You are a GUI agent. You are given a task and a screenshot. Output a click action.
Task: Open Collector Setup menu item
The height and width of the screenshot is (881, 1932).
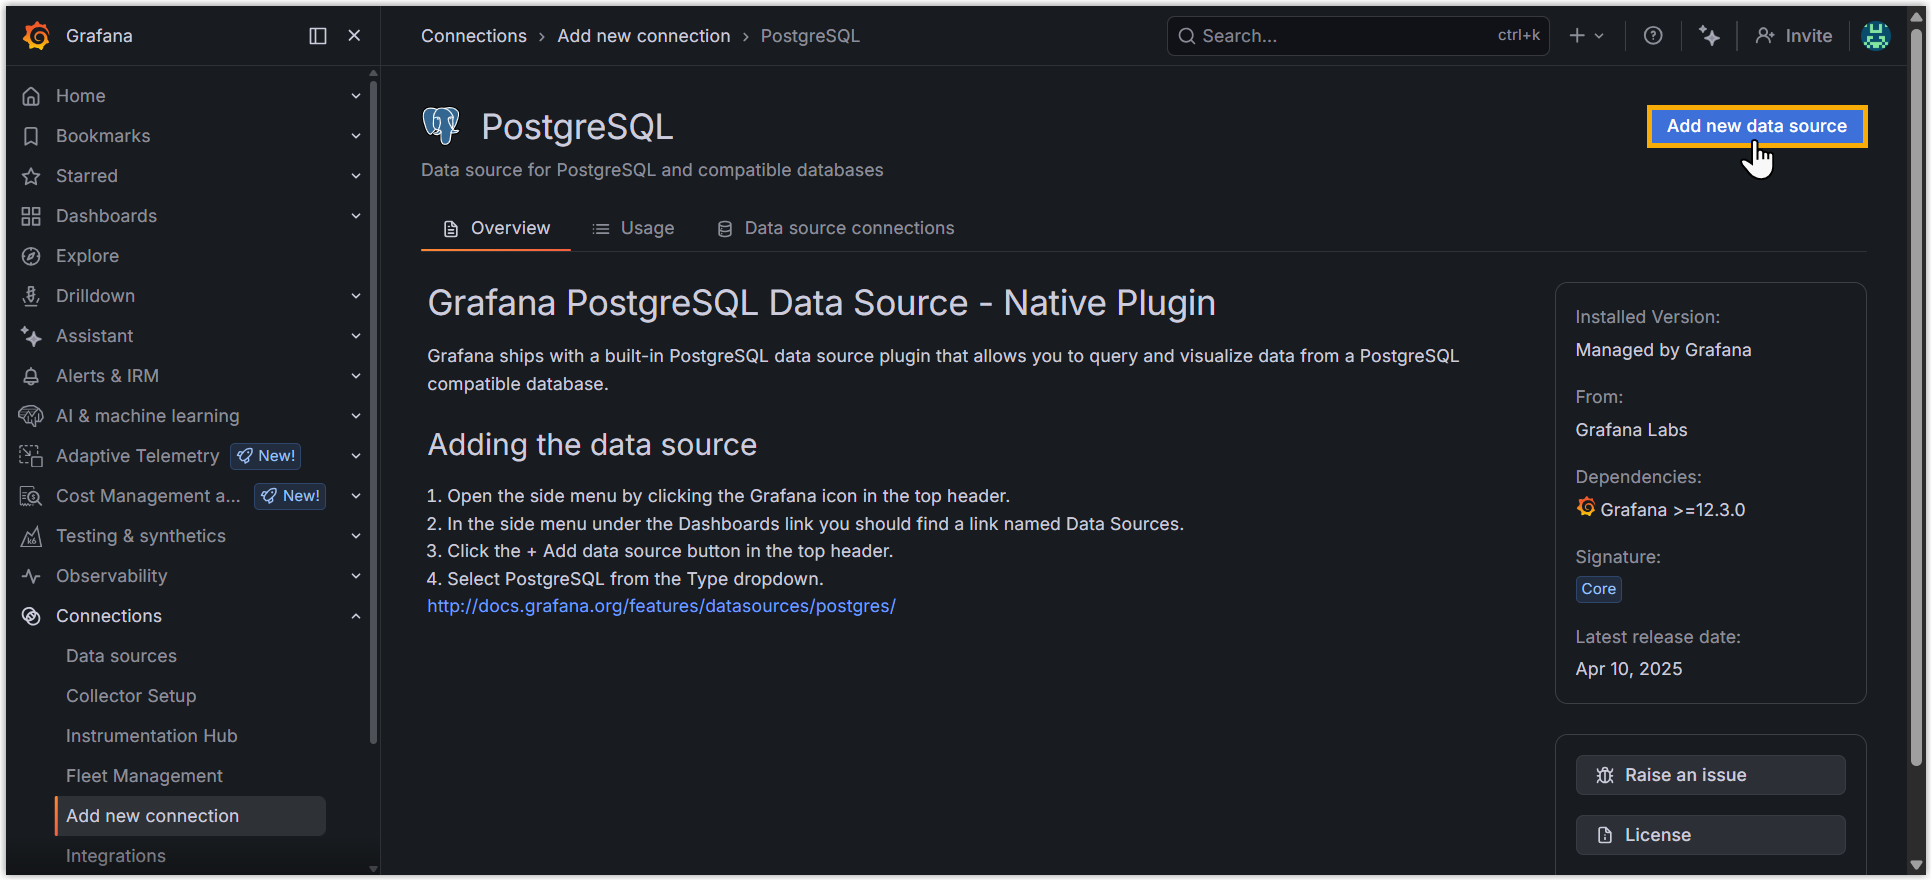coord(131,696)
